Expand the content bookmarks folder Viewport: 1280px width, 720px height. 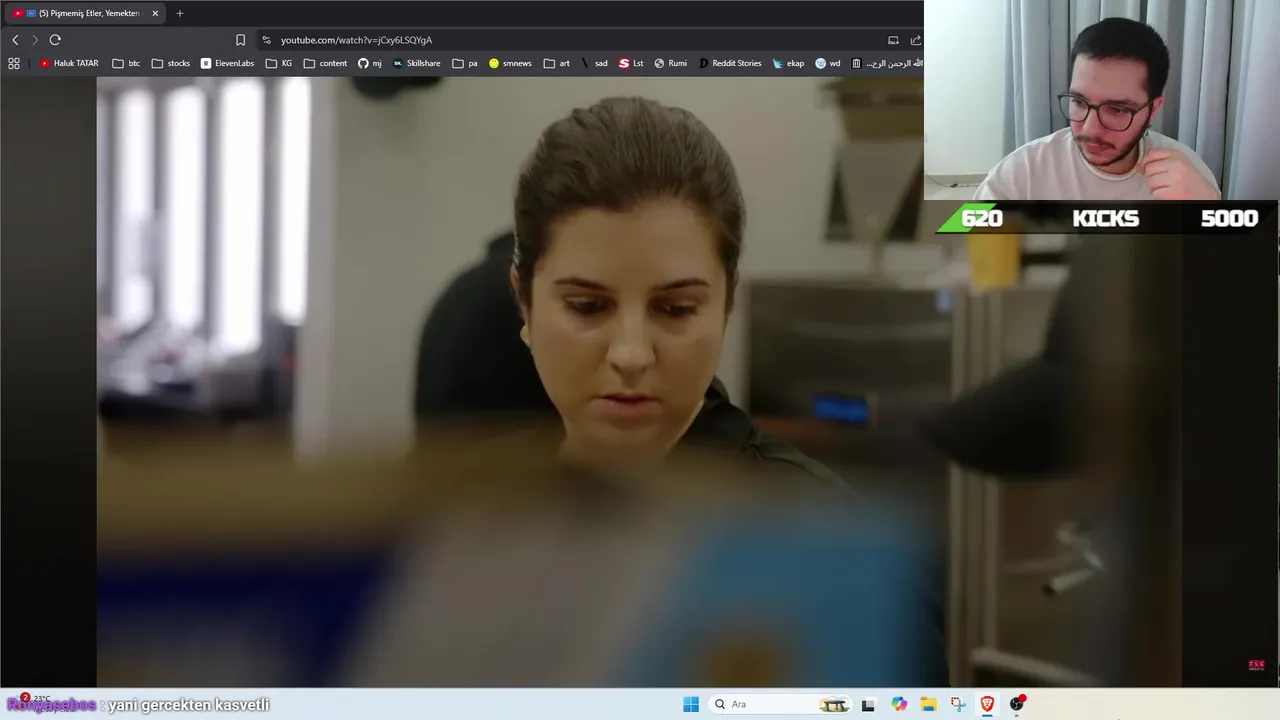(325, 63)
